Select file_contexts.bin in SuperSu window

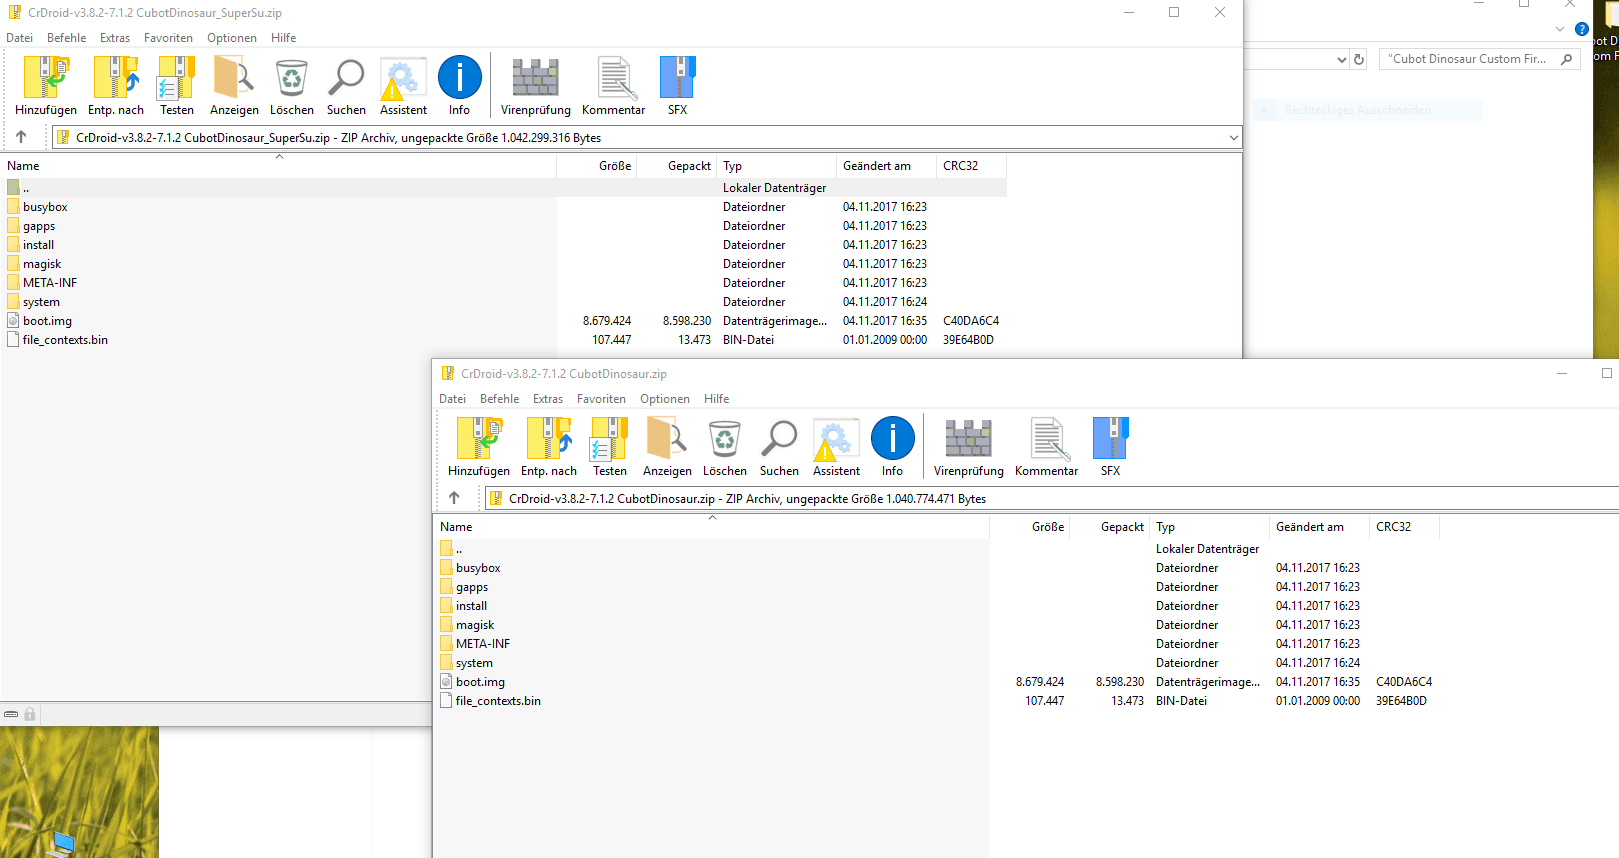(x=65, y=340)
